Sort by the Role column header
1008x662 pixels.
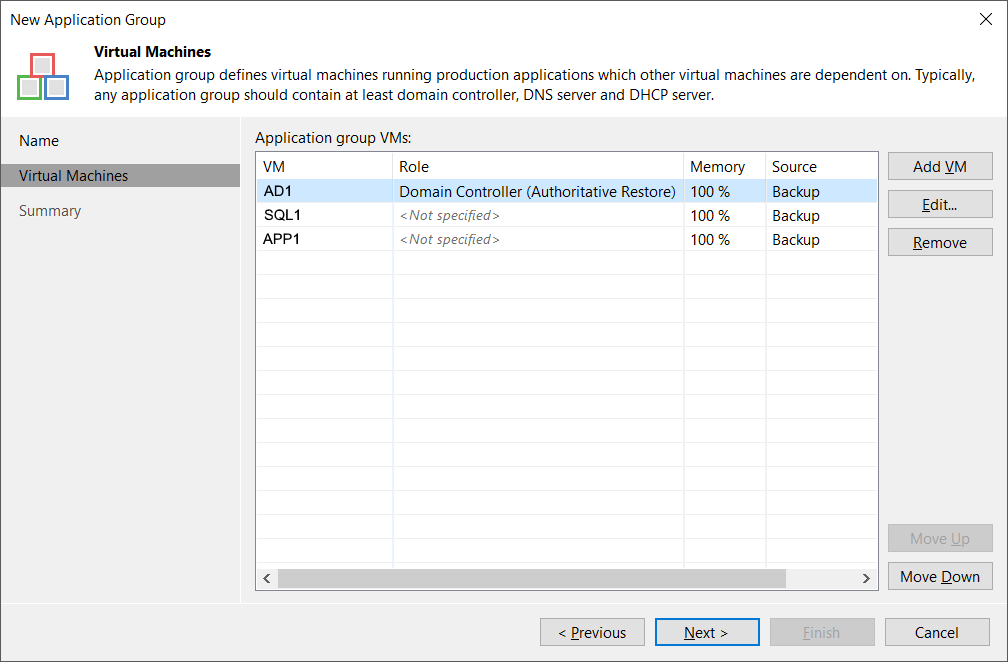[538, 166]
